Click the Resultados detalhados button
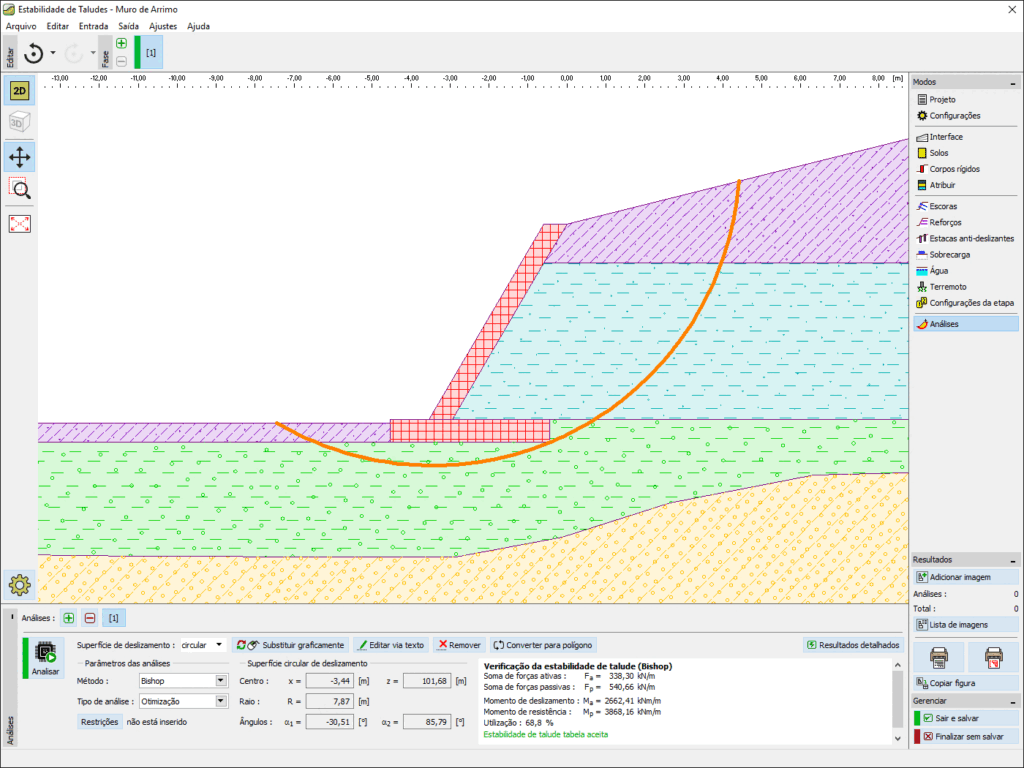The image size is (1024, 768). pyautogui.click(x=852, y=645)
